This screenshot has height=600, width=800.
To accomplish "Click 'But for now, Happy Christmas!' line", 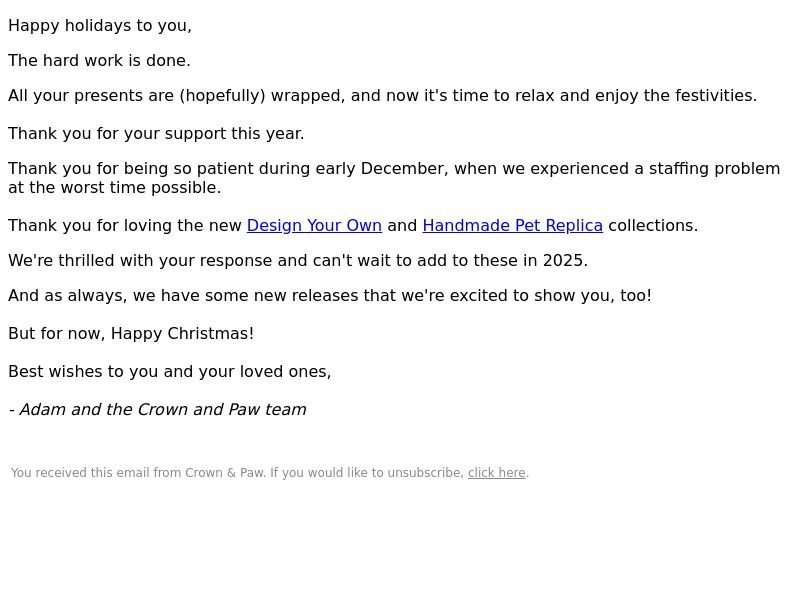I will click(x=131, y=334).
